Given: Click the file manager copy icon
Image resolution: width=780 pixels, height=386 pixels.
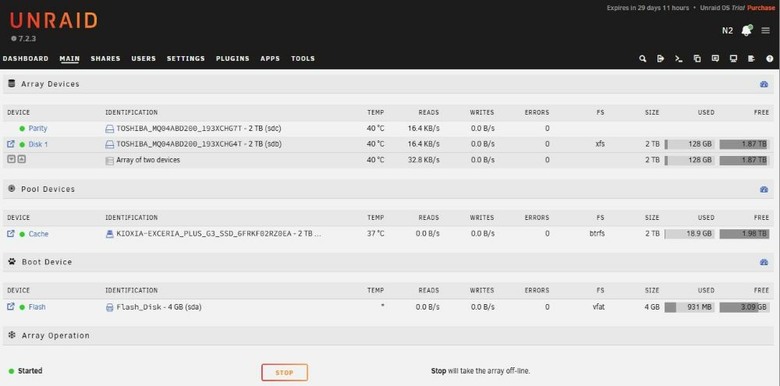Looking at the screenshot, I should coord(697,59).
